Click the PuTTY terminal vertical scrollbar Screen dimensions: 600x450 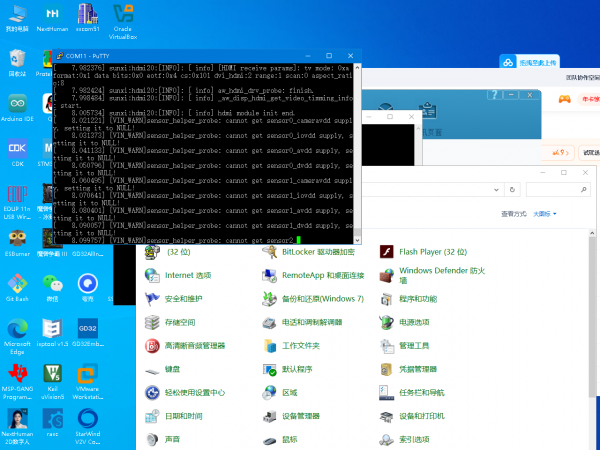pyautogui.click(x=356, y=150)
